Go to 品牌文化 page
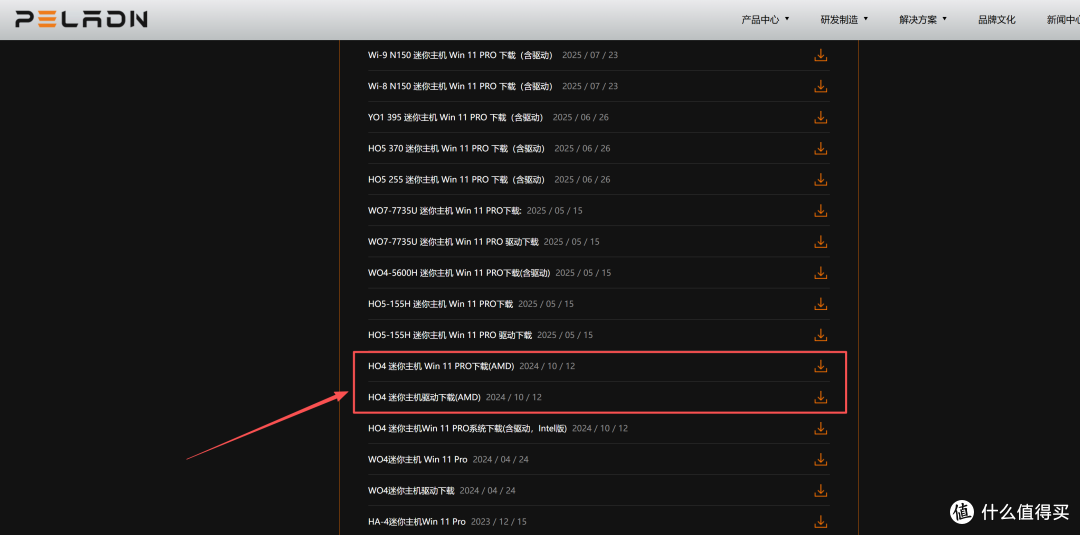This screenshot has width=1080, height=535. [x=997, y=19]
